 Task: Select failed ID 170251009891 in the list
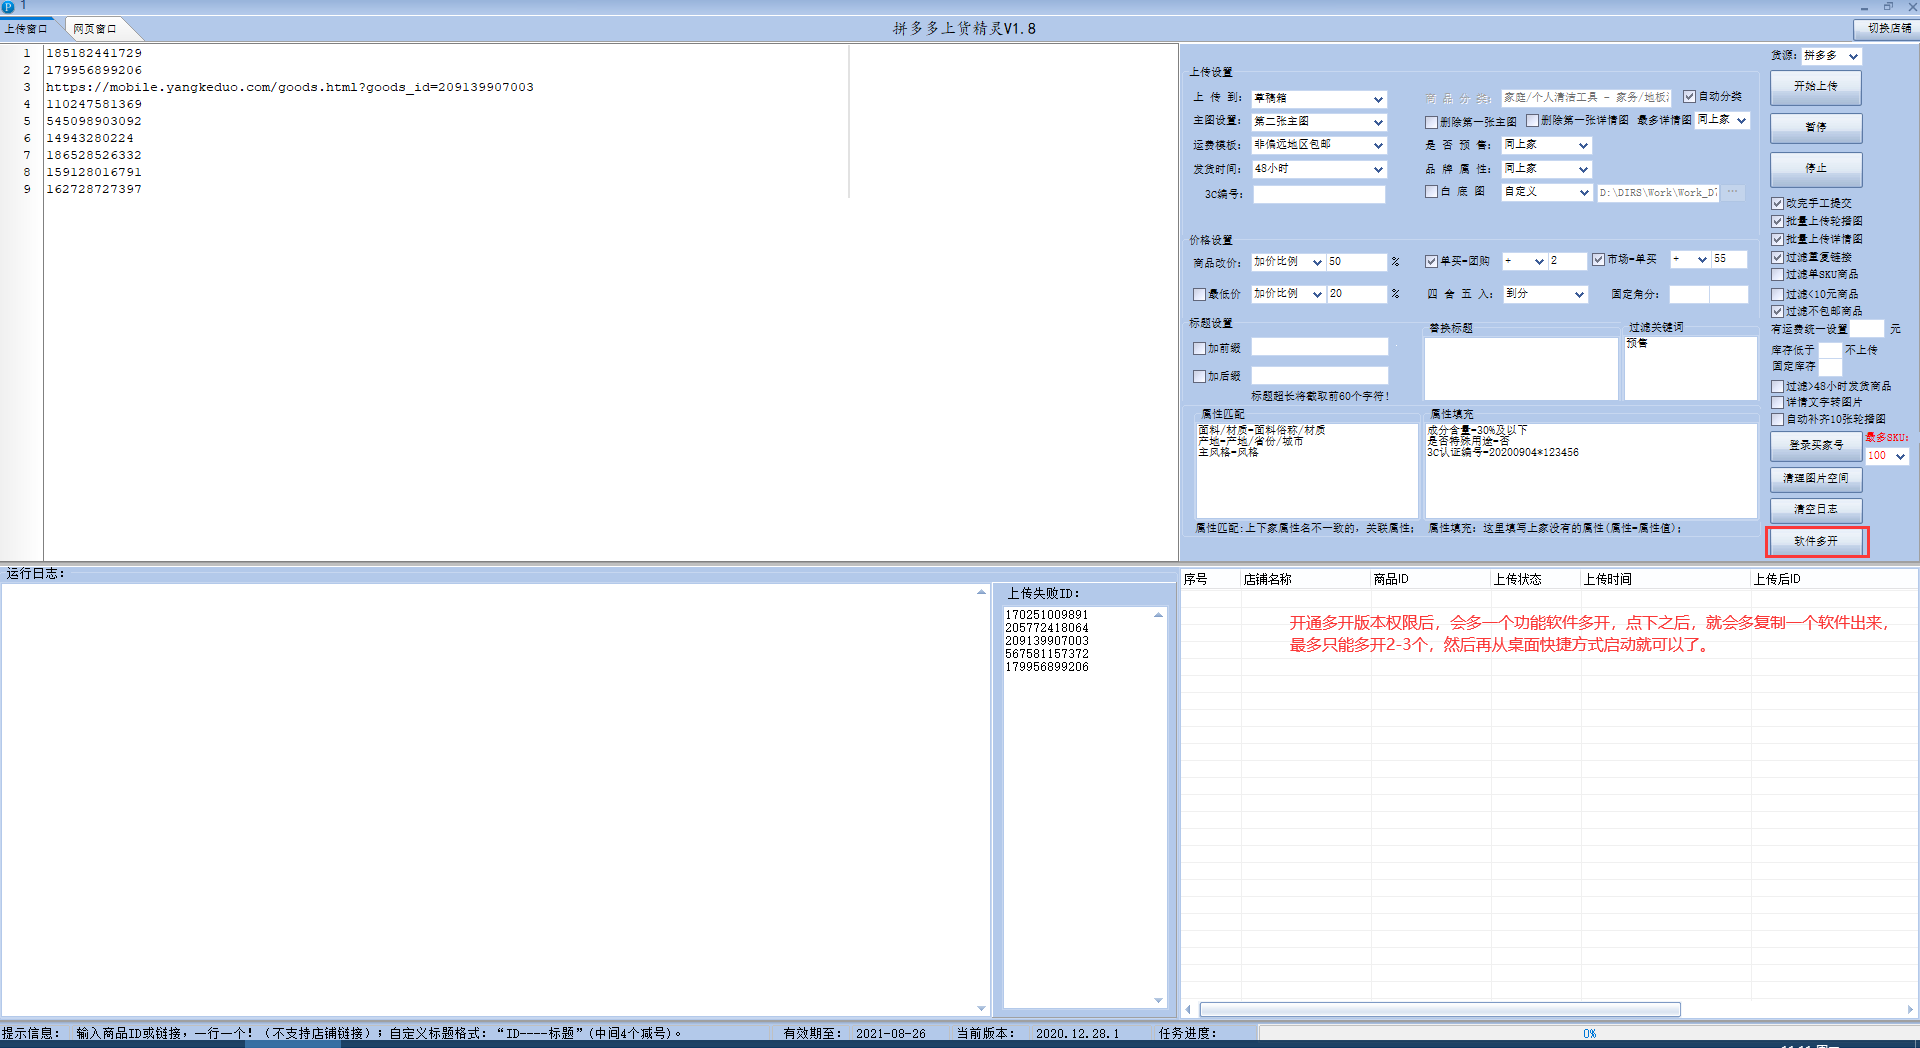pyautogui.click(x=1046, y=615)
